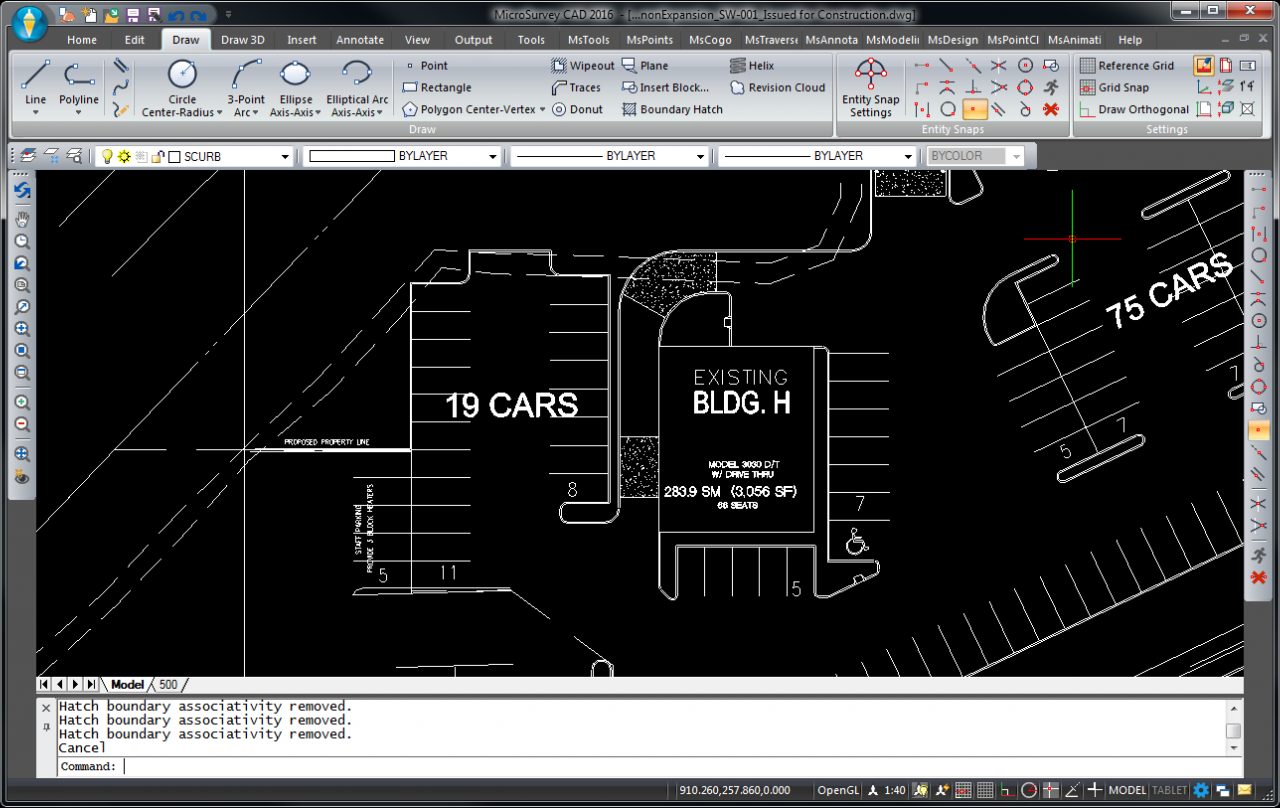Screen dimensions: 1280x808
Task: Open the MsCogo ribbon tab
Action: (711, 40)
